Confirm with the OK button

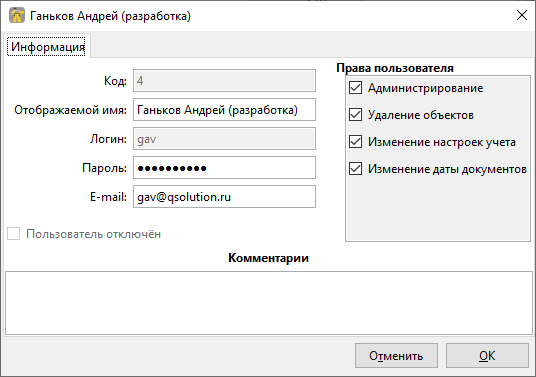click(487, 356)
